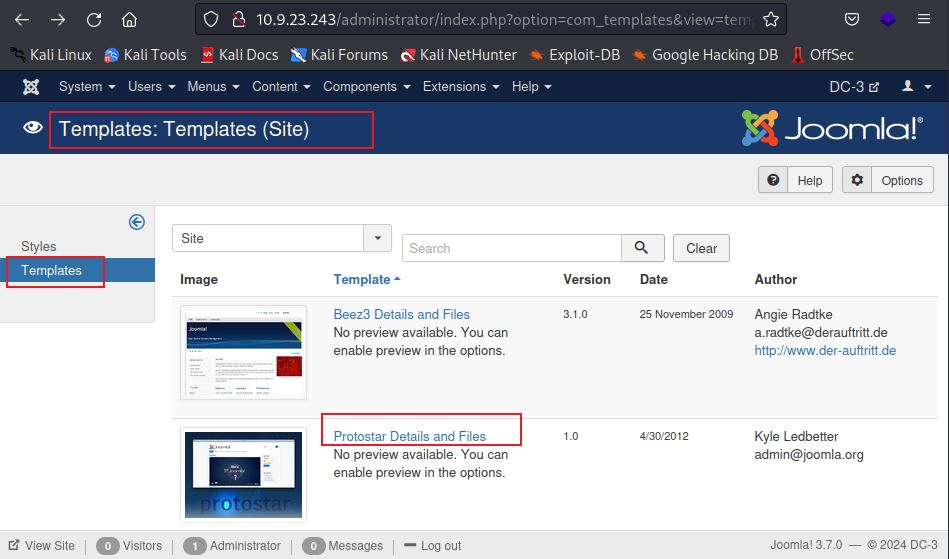Click View Site in the status bar

[x=42, y=545]
